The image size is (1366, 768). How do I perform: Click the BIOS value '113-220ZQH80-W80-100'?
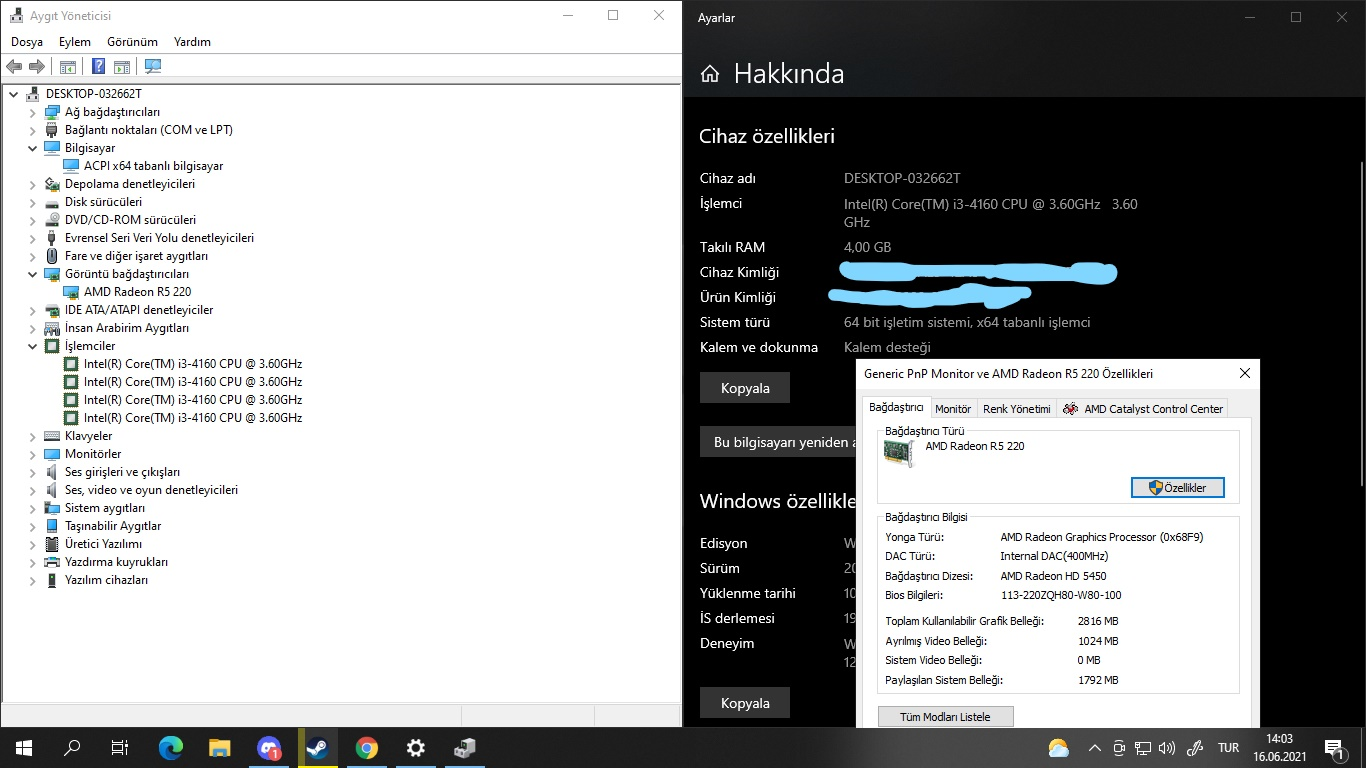[x=1061, y=595]
